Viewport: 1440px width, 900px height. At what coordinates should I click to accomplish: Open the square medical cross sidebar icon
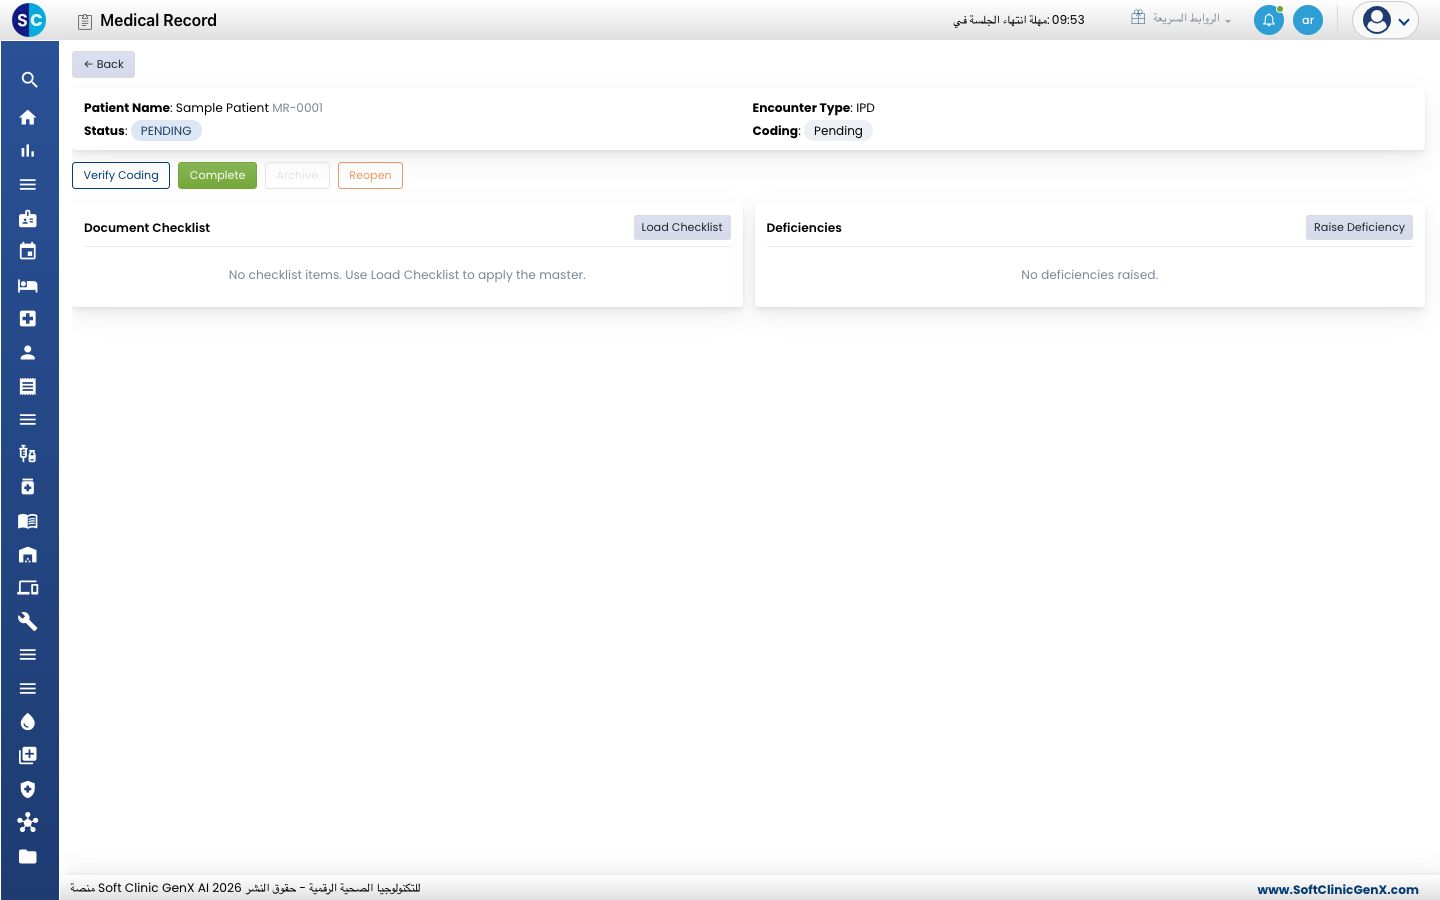[28, 319]
